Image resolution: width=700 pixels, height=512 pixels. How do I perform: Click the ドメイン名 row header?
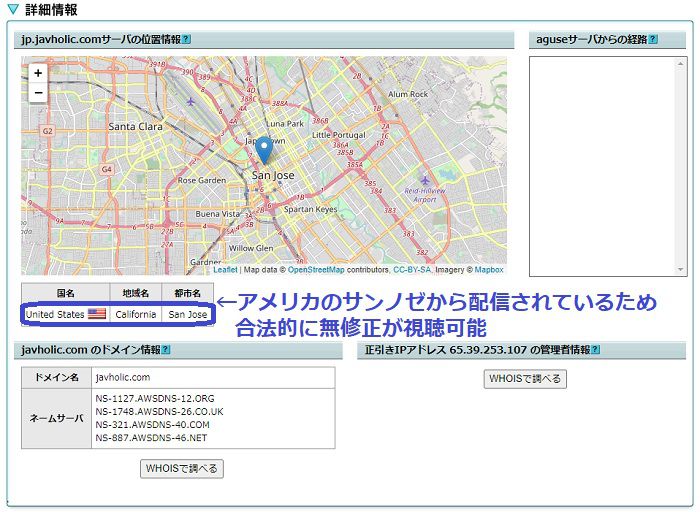(57, 378)
